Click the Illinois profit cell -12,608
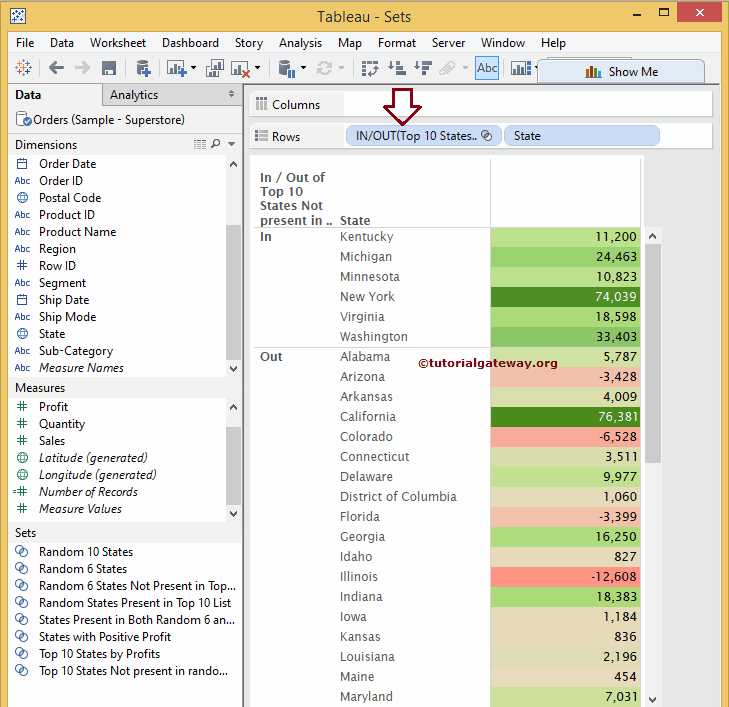 (x=565, y=576)
